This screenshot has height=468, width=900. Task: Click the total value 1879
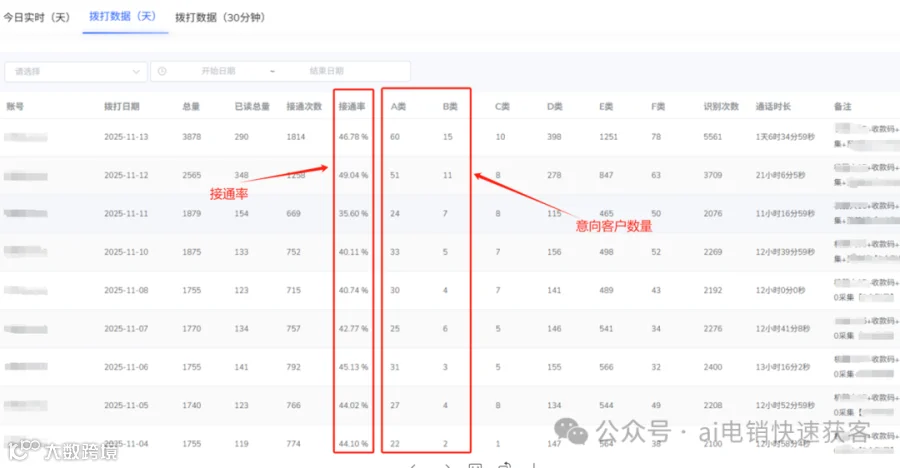tap(192, 214)
